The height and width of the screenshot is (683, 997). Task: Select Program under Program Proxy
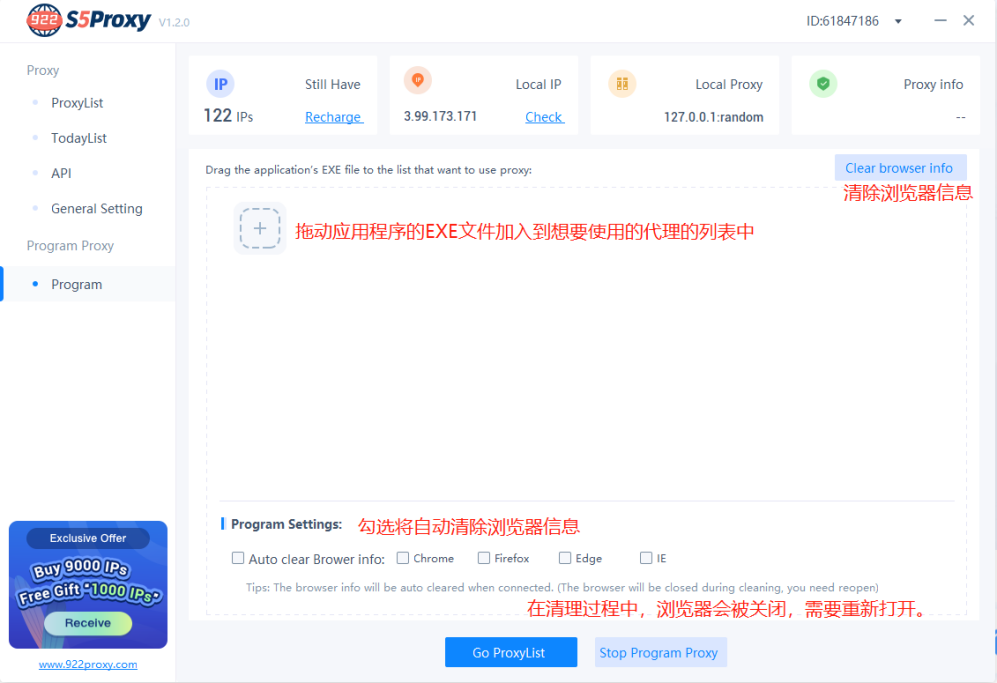(x=76, y=284)
